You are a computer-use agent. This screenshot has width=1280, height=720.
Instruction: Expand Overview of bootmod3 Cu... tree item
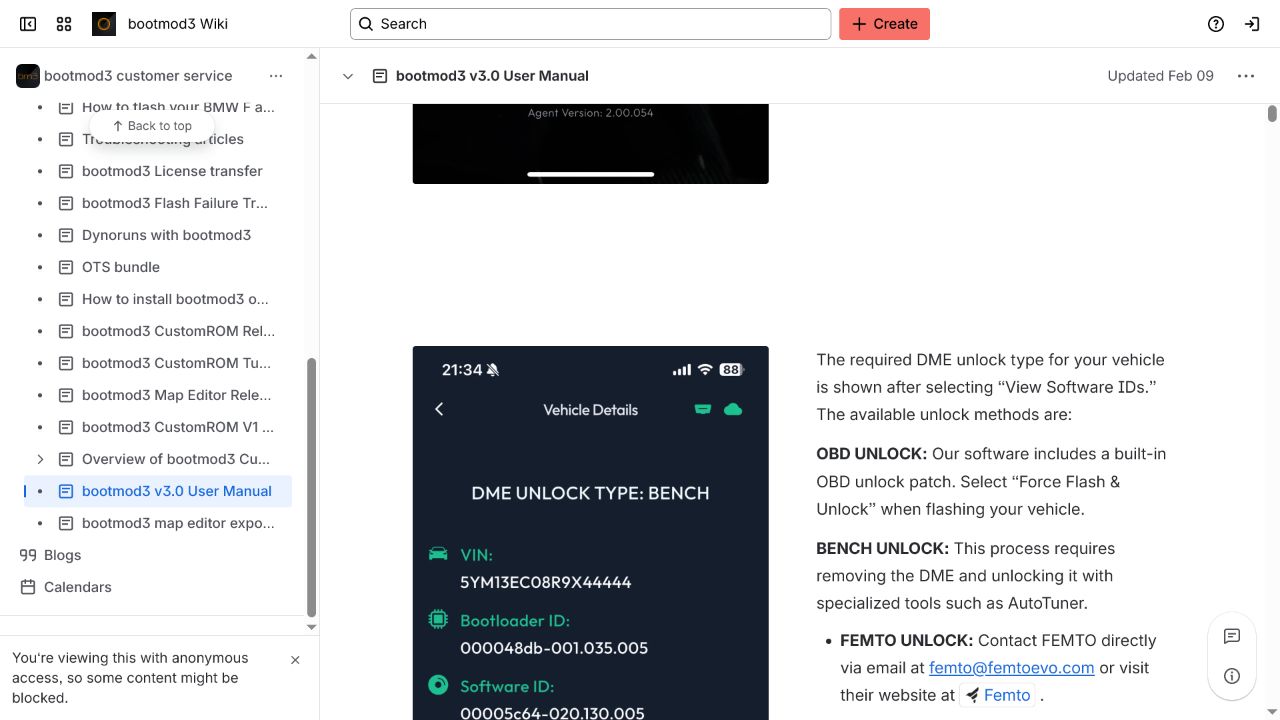40,459
